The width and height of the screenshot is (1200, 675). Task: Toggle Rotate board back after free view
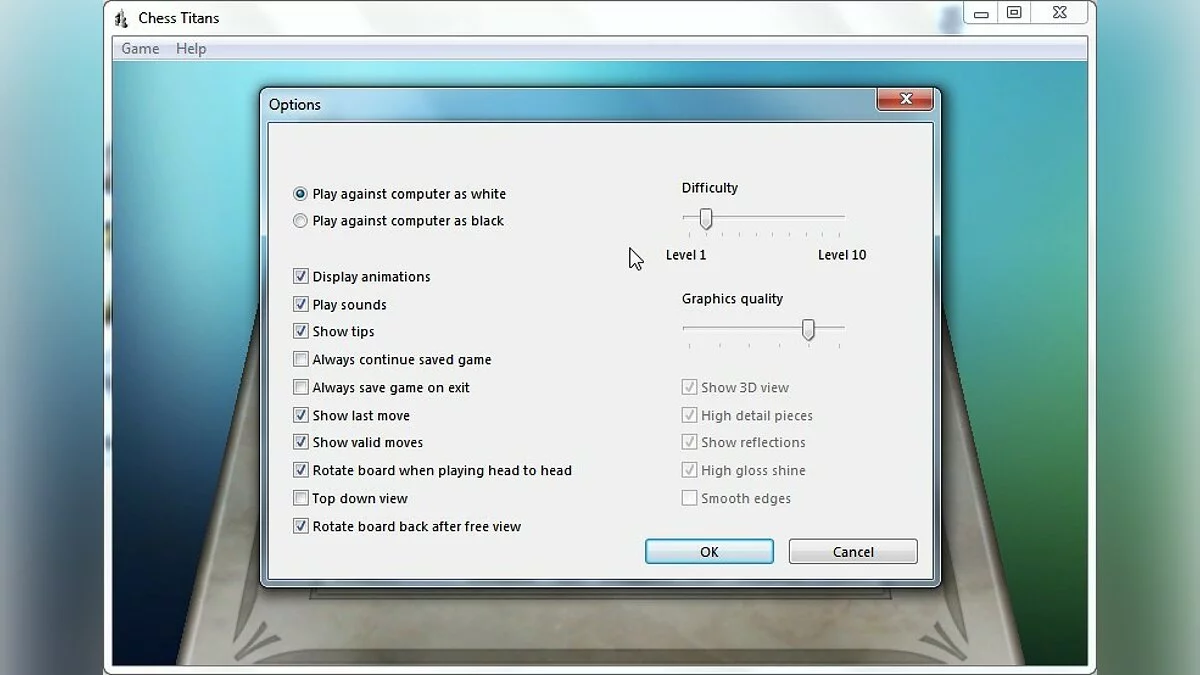(x=300, y=526)
